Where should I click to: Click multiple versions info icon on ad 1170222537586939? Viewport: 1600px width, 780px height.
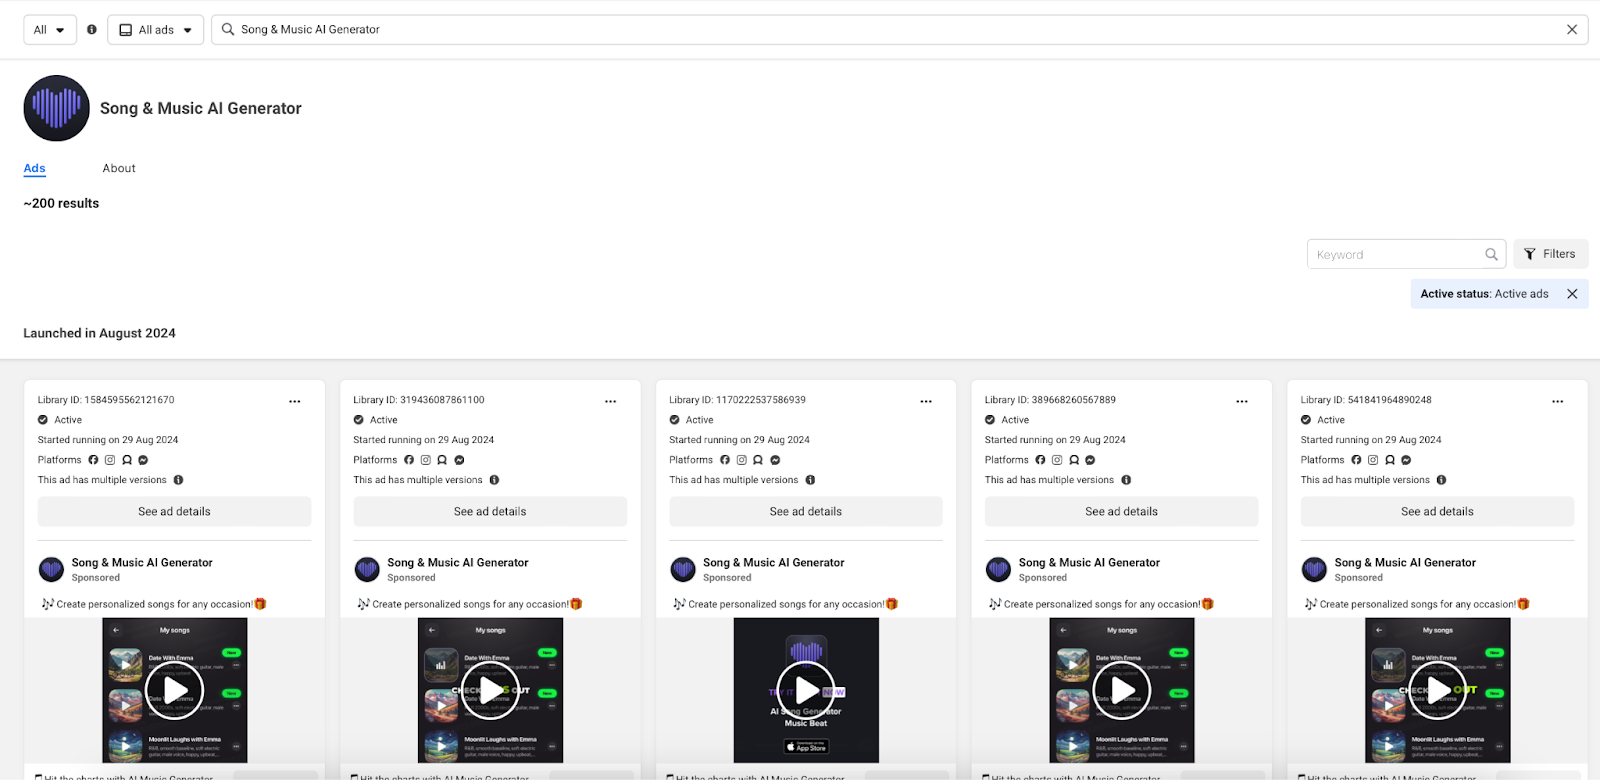pyautogui.click(x=810, y=480)
